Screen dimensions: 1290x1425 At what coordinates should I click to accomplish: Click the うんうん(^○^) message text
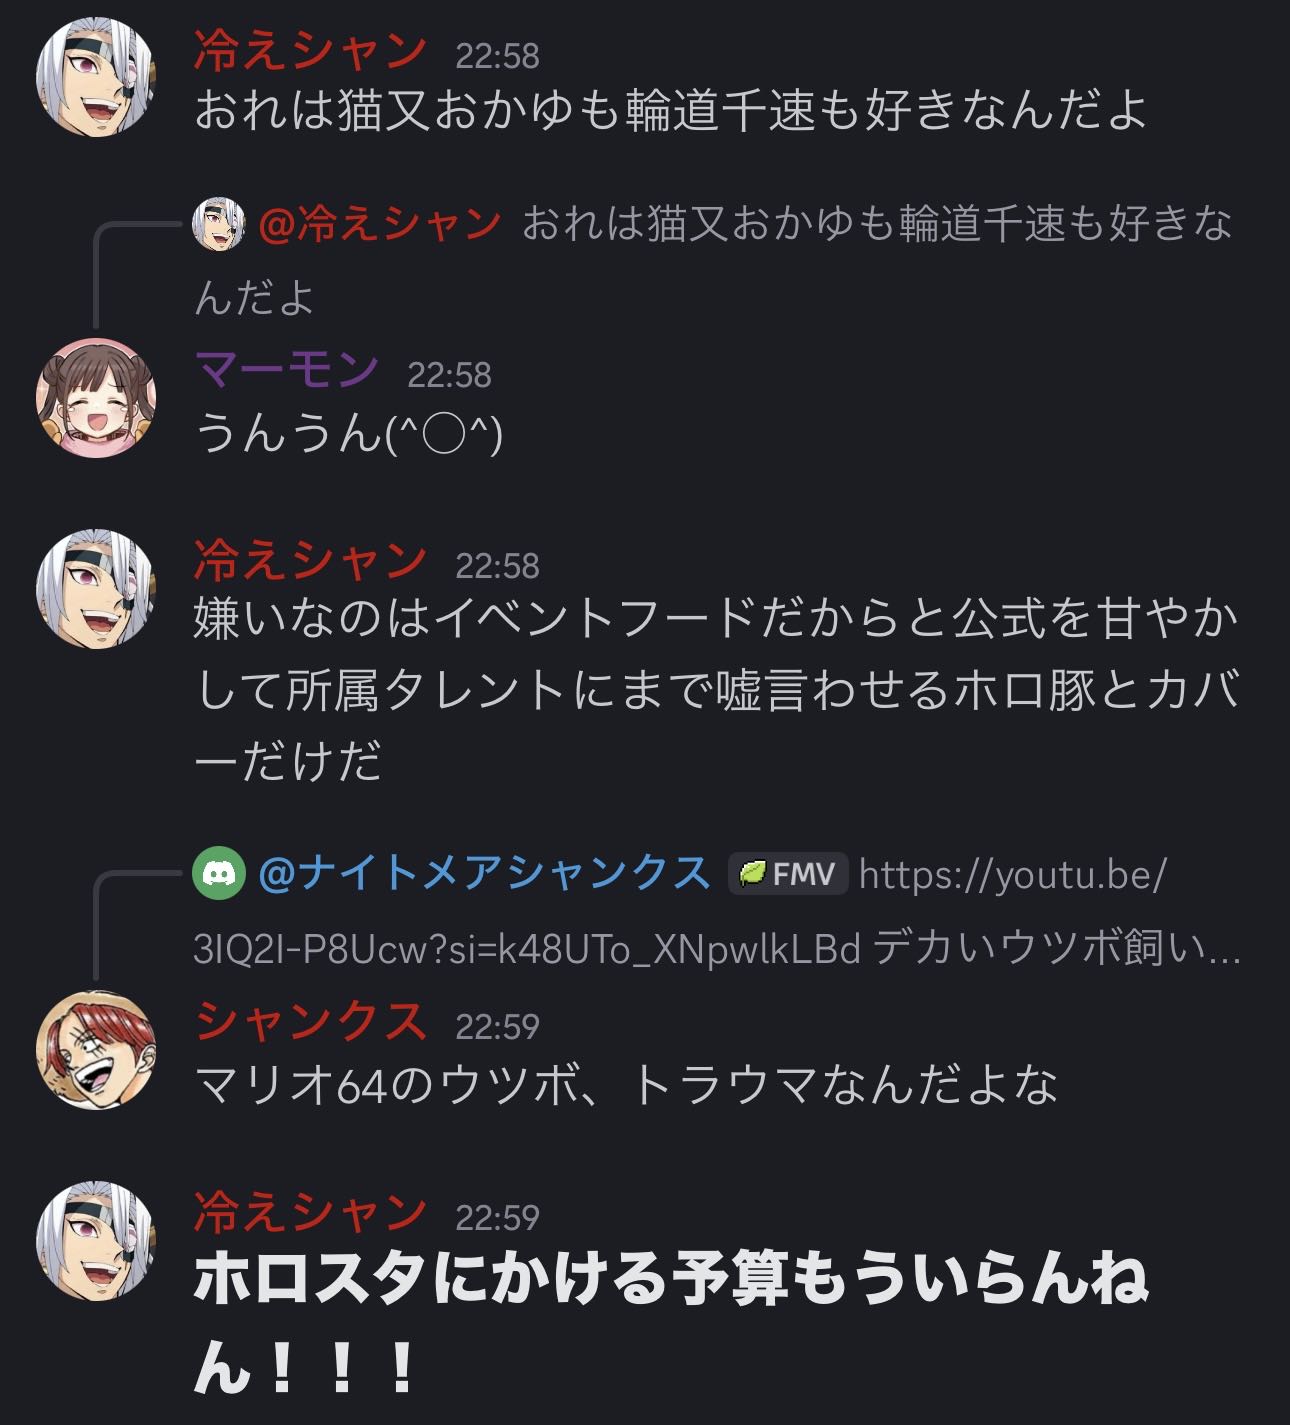348,433
